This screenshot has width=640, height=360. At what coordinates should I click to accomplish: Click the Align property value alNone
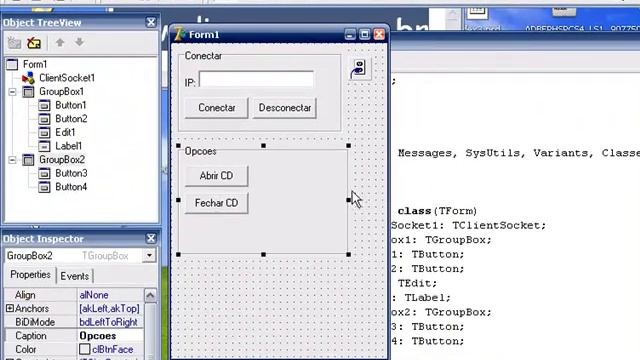click(x=94, y=295)
